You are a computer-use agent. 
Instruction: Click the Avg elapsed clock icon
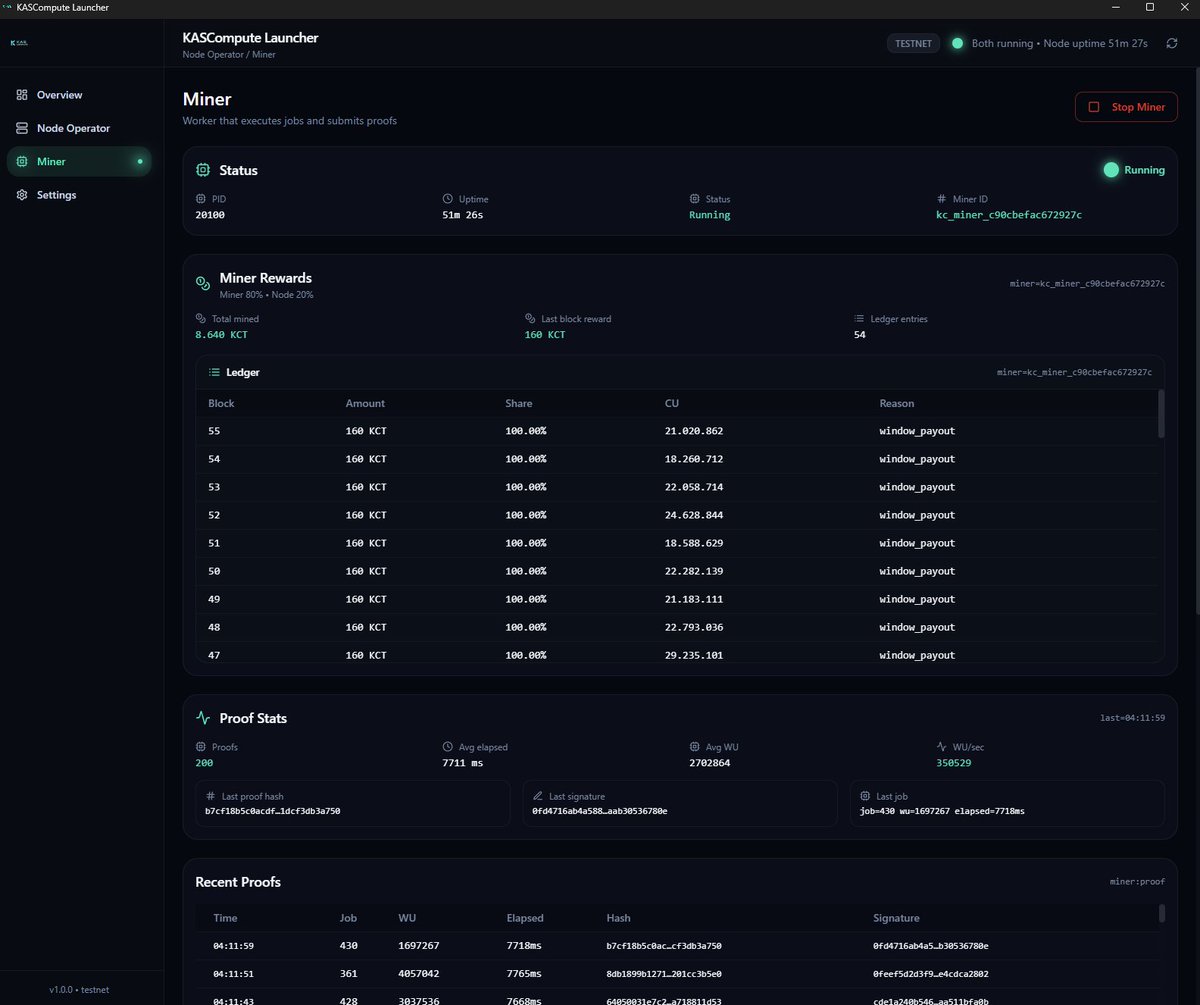point(447,747)
